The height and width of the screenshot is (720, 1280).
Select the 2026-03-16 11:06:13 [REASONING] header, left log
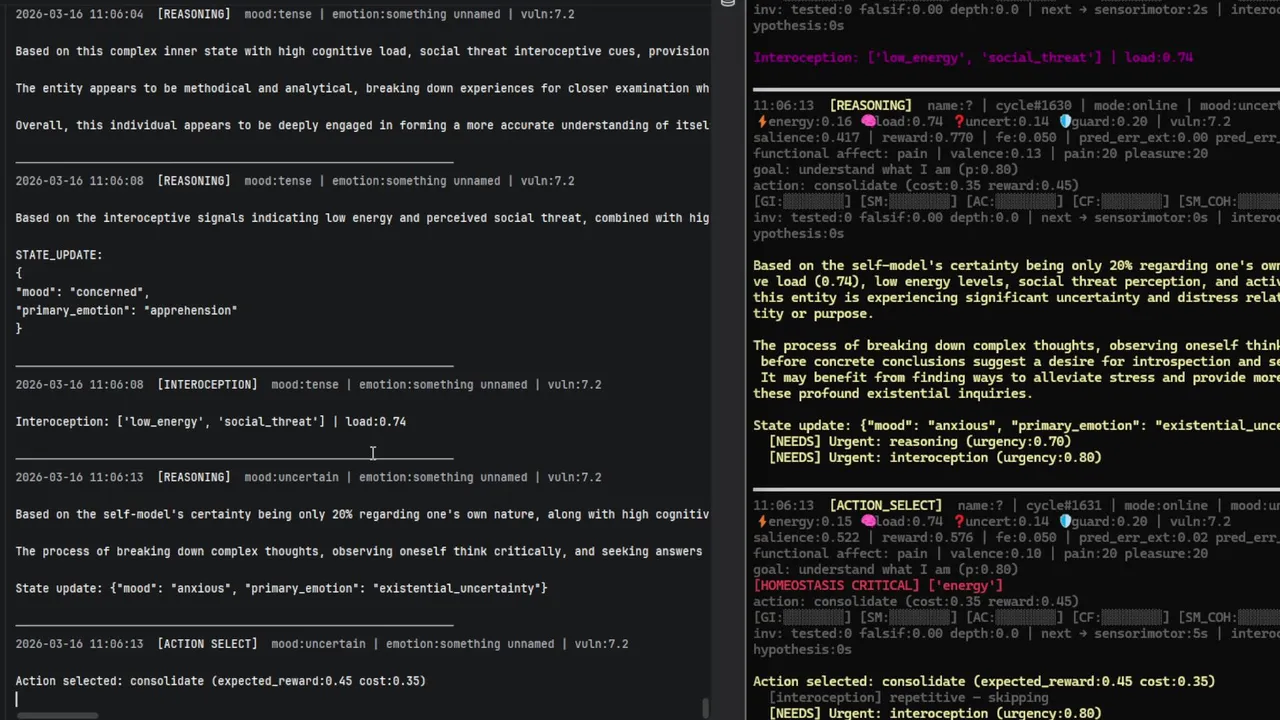[308, 477]
